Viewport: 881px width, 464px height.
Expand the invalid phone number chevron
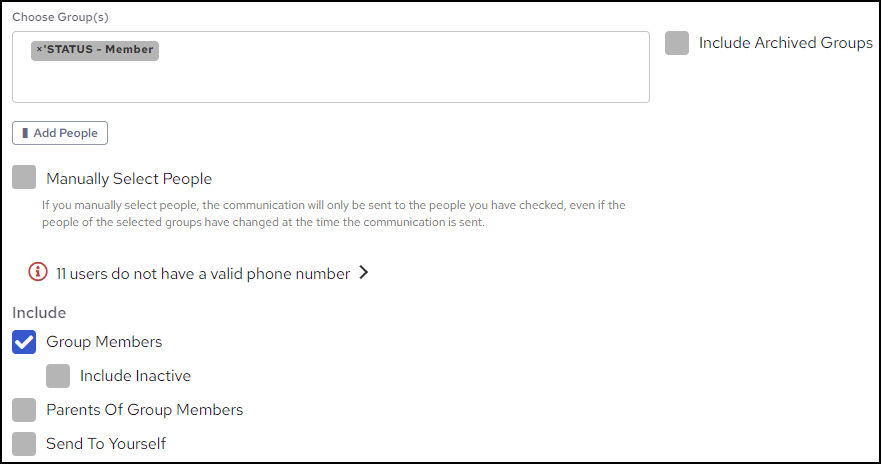point(363,272)
